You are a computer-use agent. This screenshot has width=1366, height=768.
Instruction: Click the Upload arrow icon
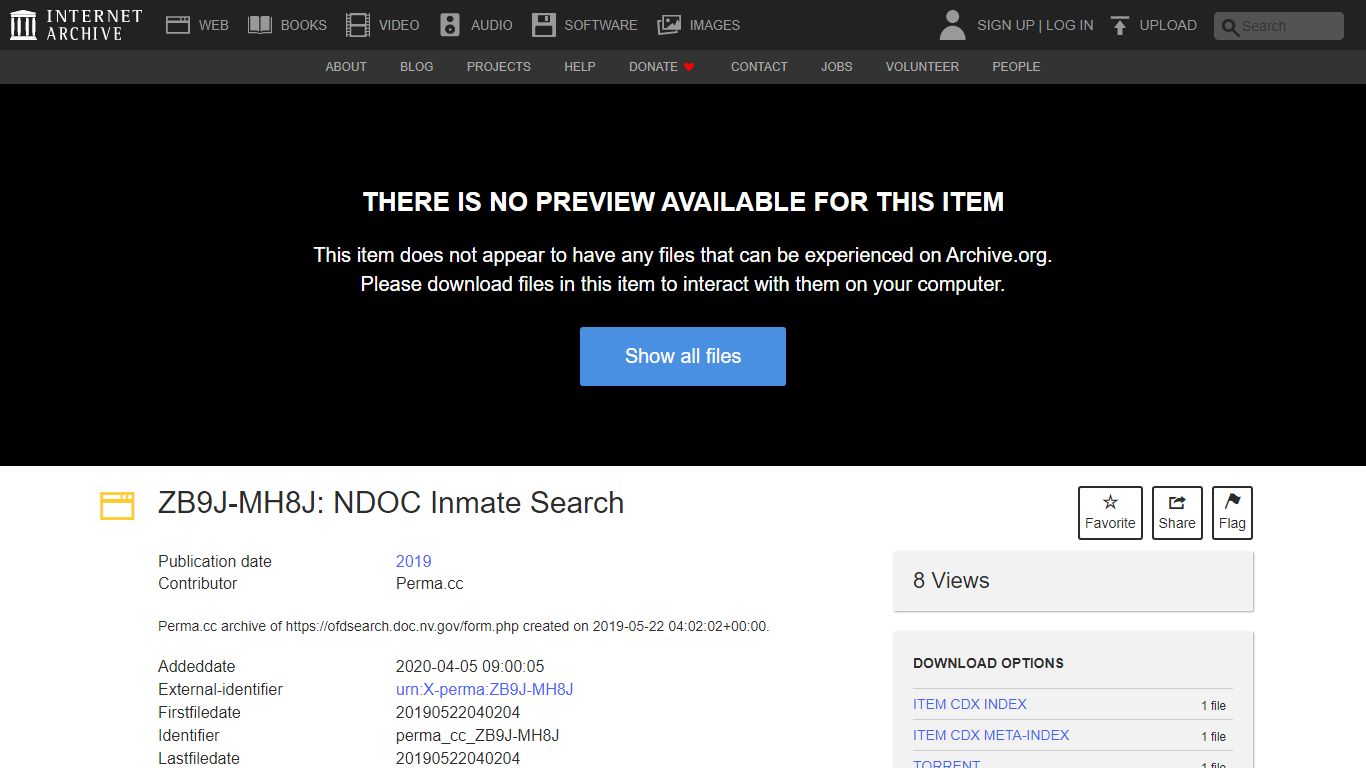[1120, 25]
